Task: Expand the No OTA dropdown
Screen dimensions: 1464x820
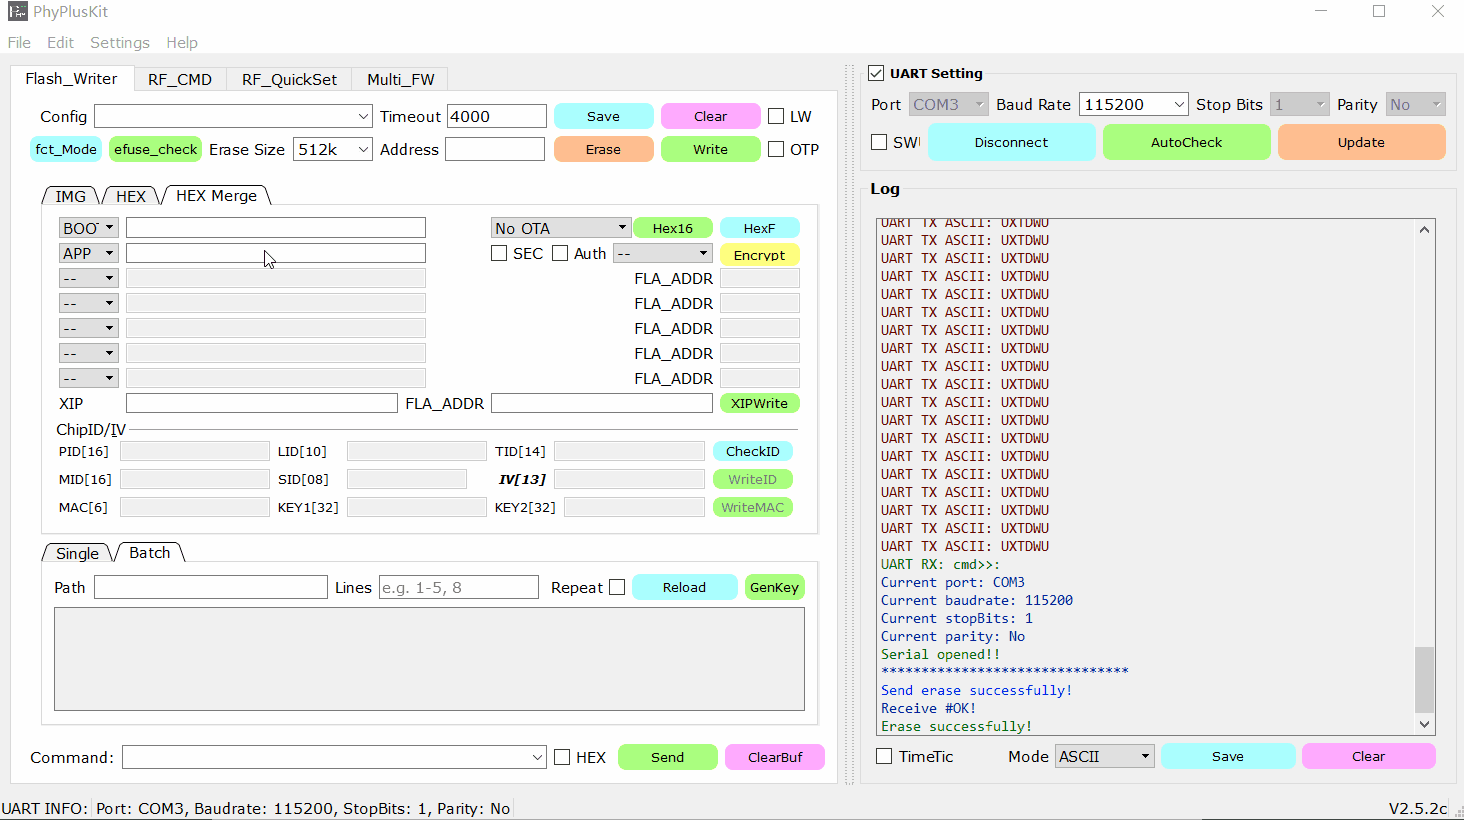Action: pos(561,228)
